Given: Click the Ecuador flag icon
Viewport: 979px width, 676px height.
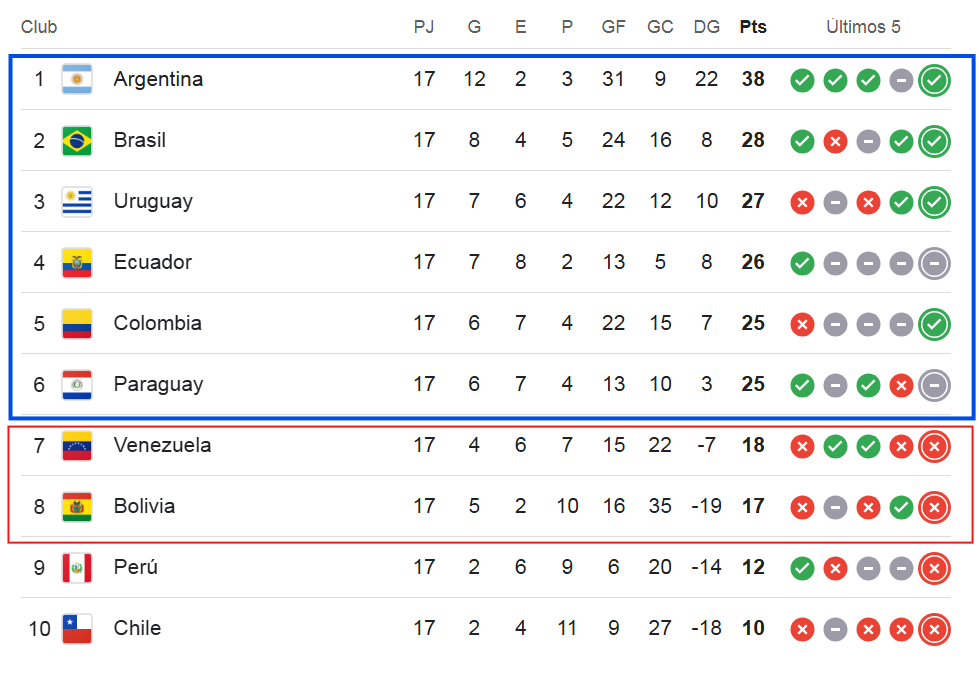Looking at the screenshot, I should (x=77, y=262).
